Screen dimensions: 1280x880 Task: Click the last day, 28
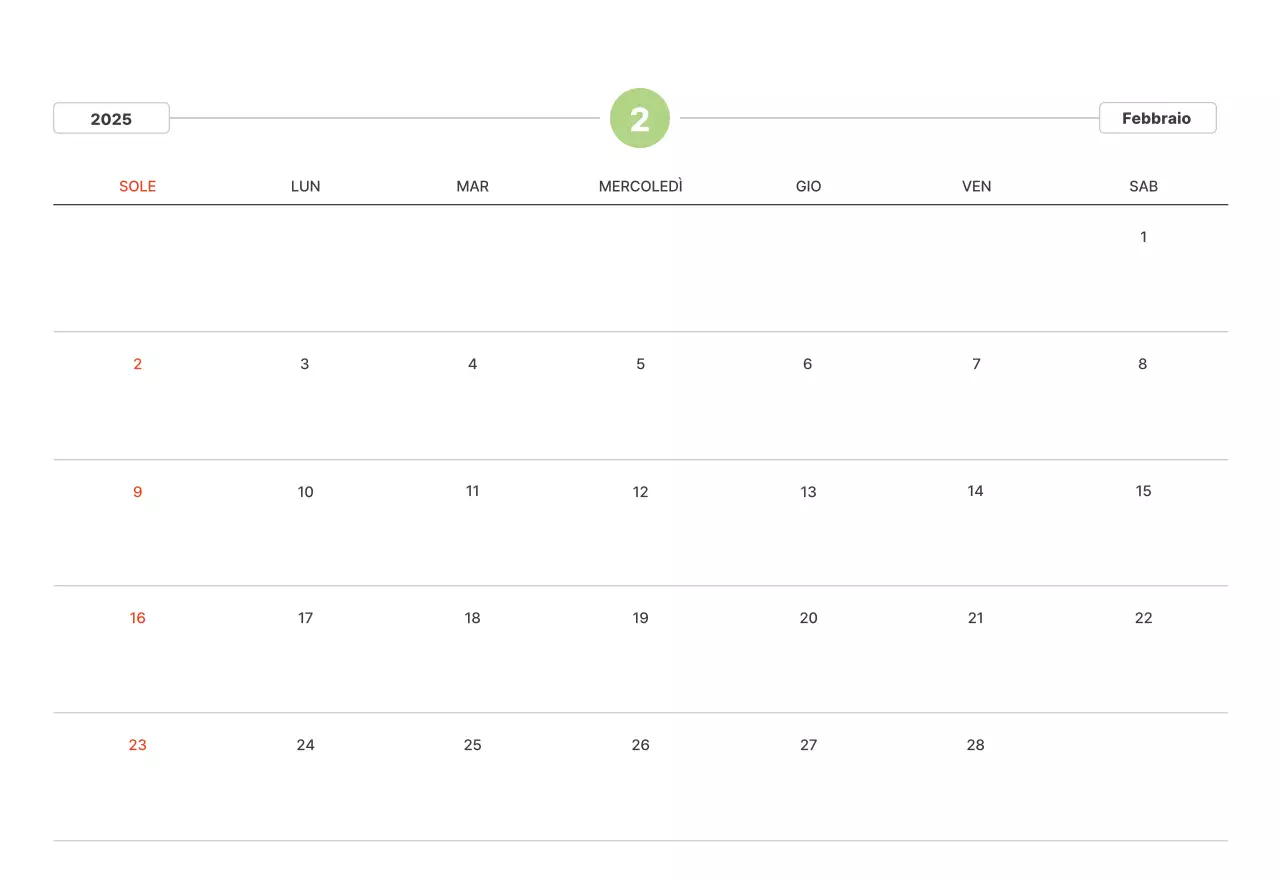[x=976, y=745]
